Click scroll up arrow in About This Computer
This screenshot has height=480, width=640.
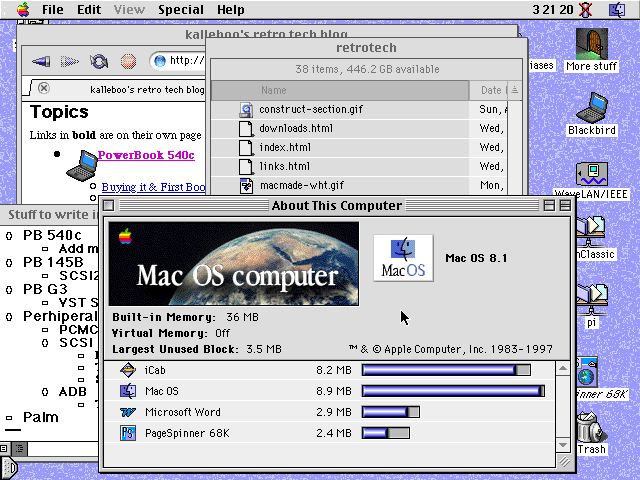[563, 369]
